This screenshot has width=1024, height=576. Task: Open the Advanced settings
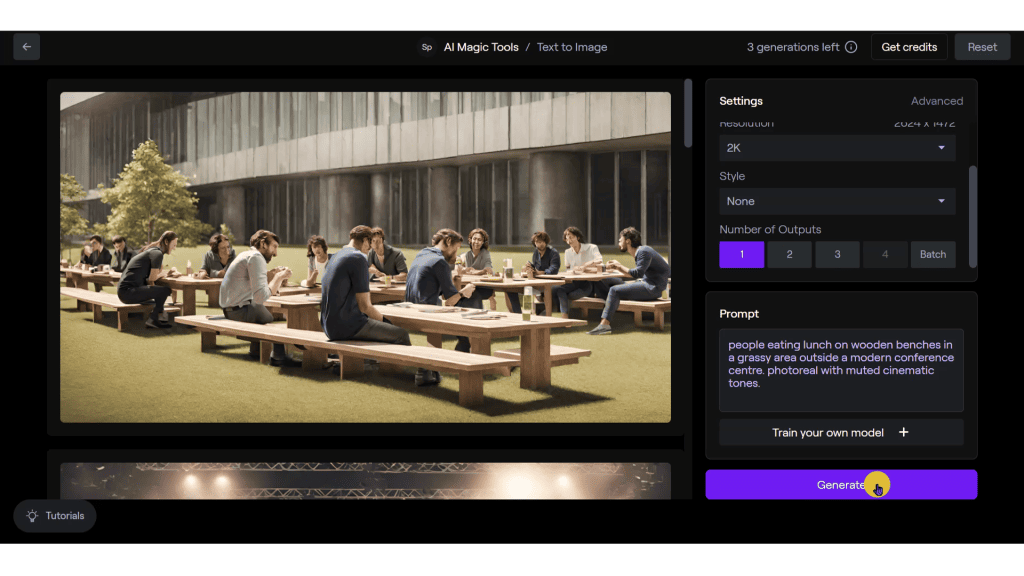936,101
